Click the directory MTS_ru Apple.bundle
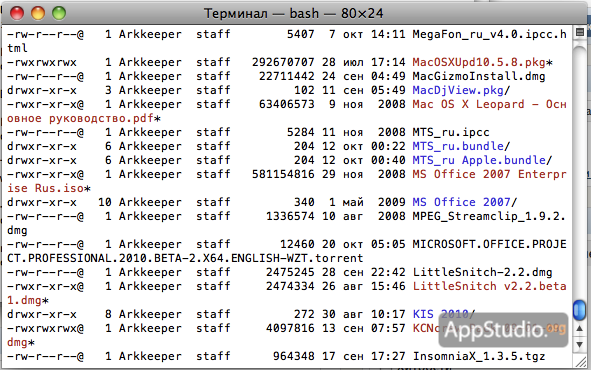The height and width of the screenshot is (370, 591). pos(479,160)
